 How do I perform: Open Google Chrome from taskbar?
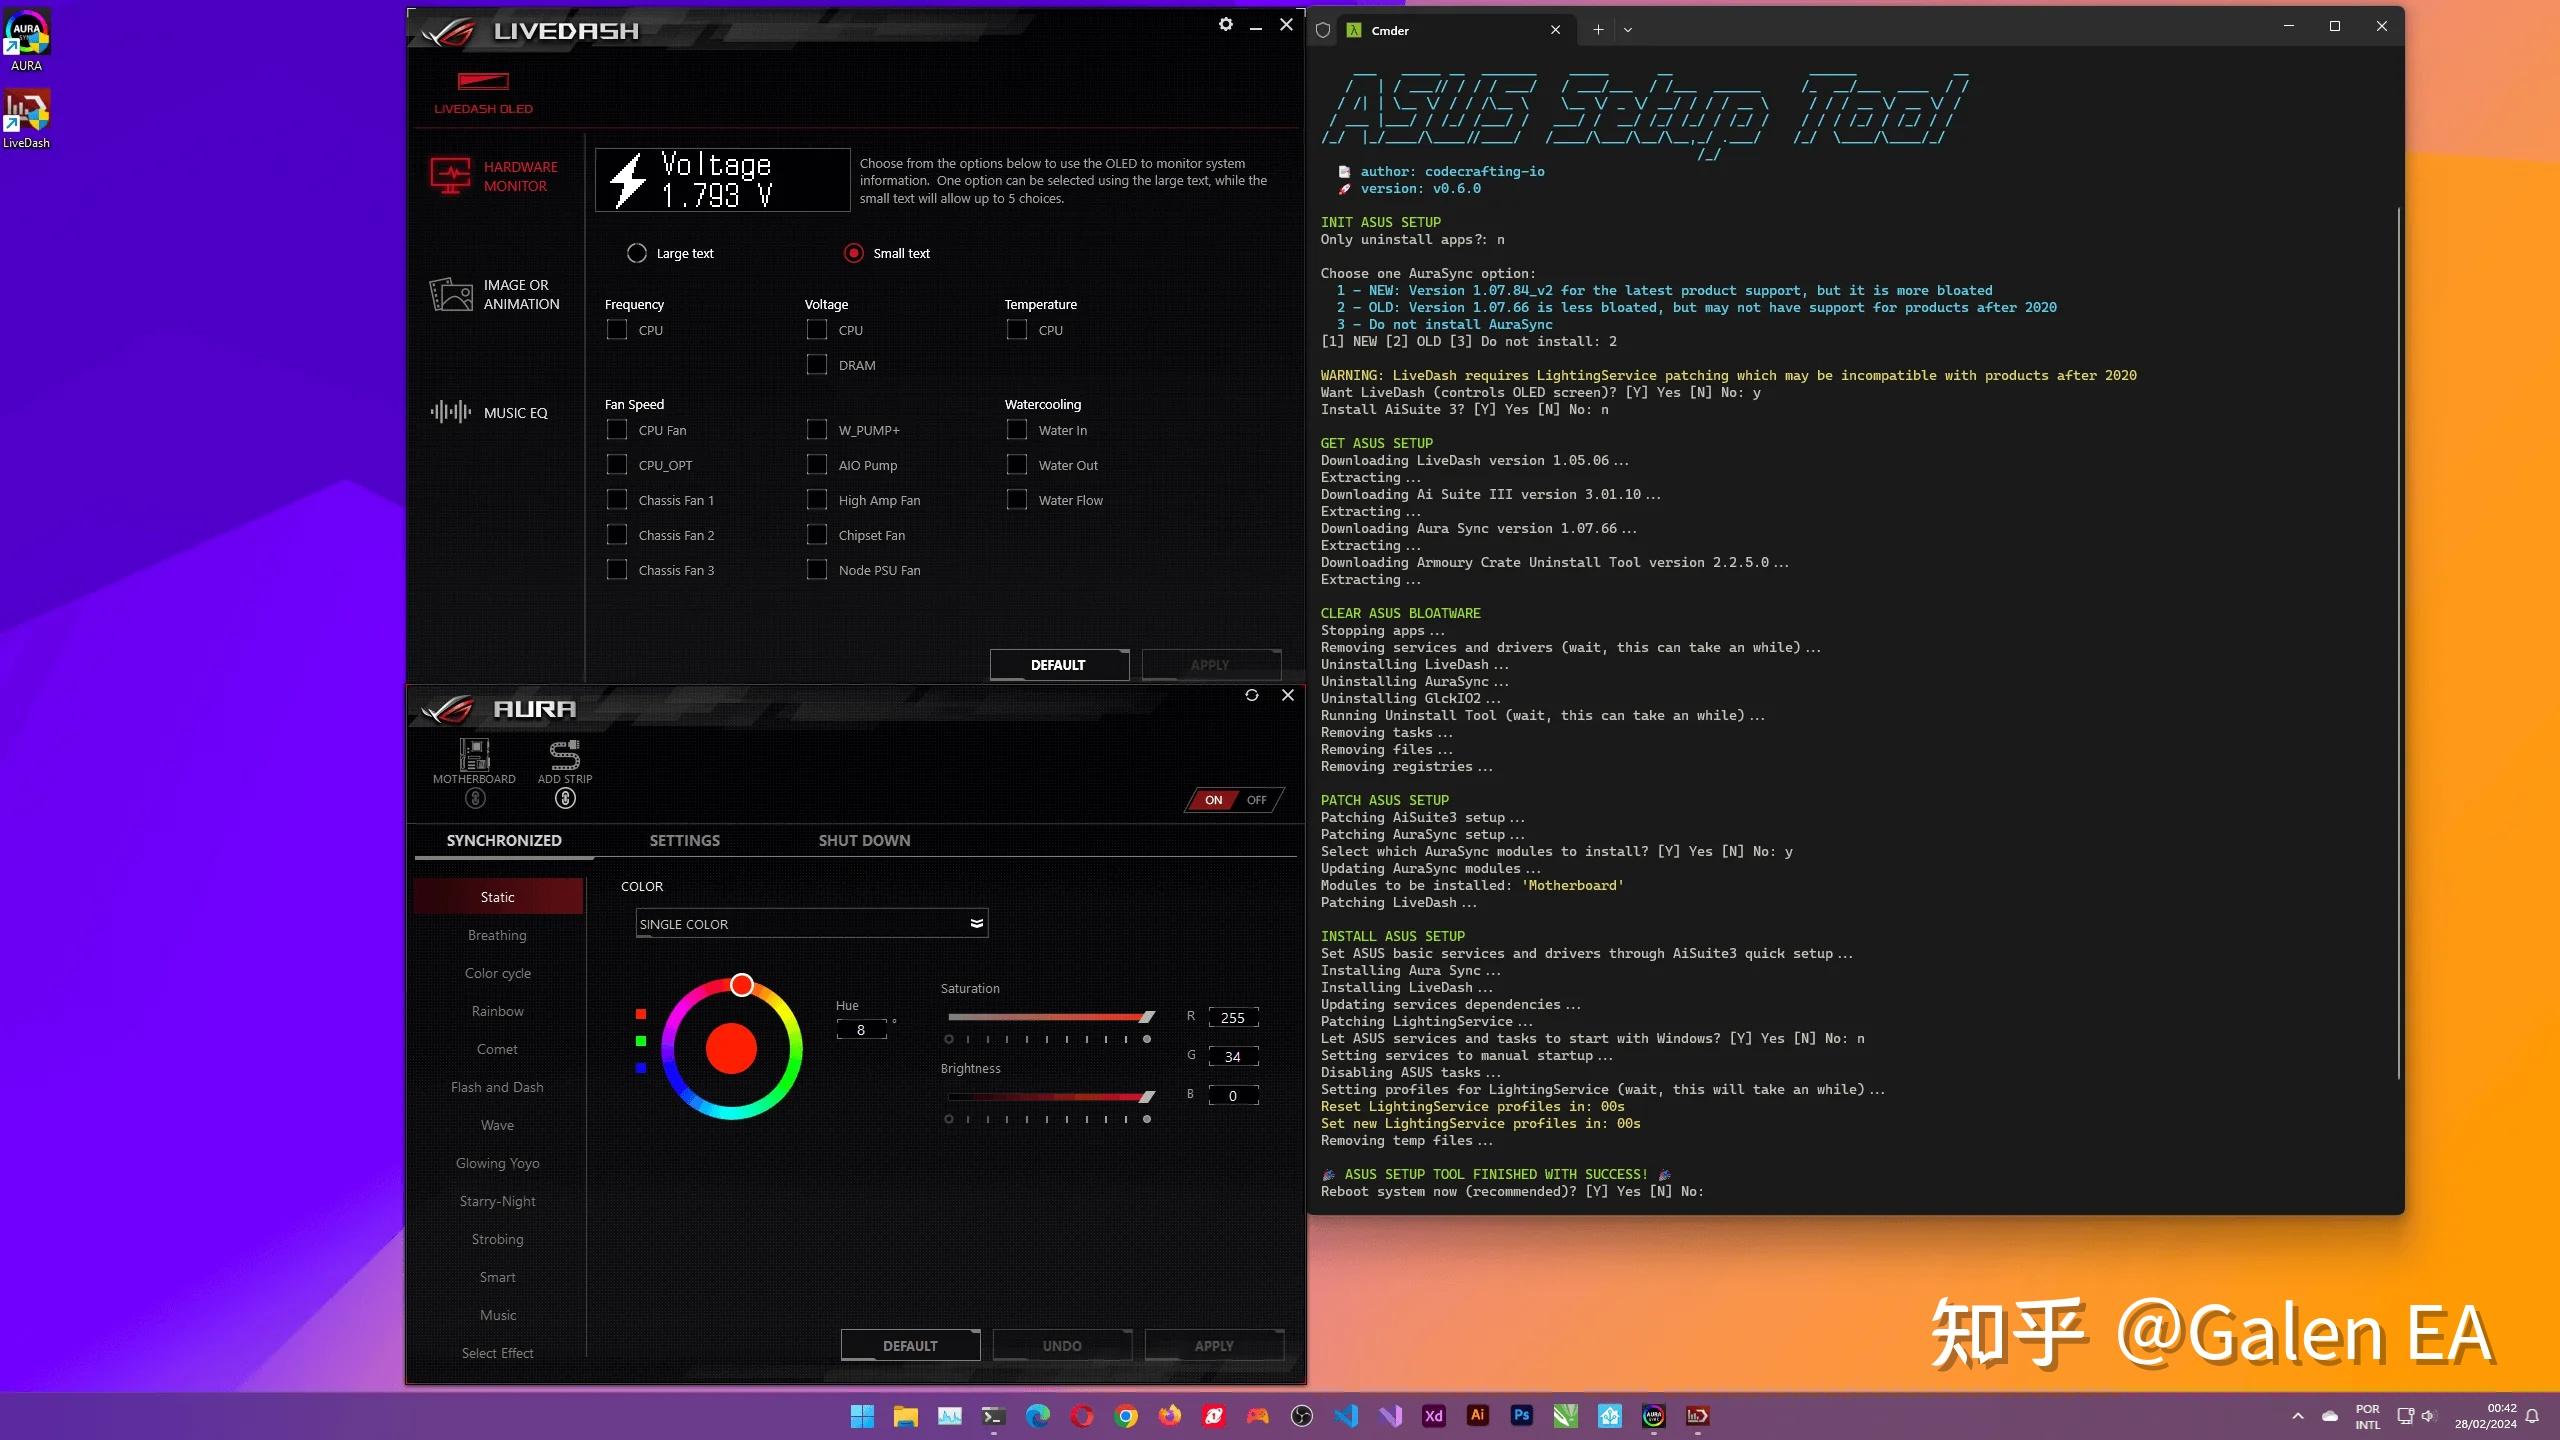pyautogui.click(x=1126, y=1416)
